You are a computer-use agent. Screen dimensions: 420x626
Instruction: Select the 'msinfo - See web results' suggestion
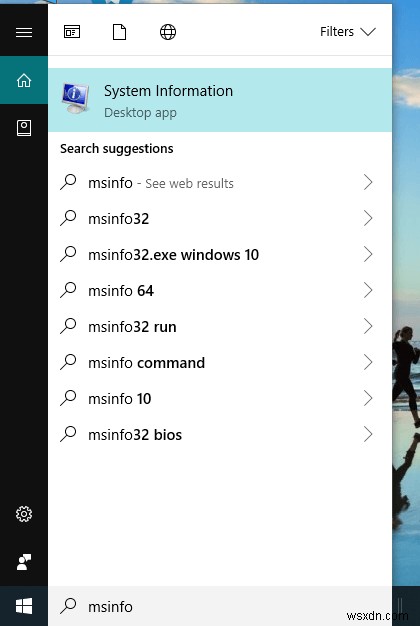click(x=220, y=183)
